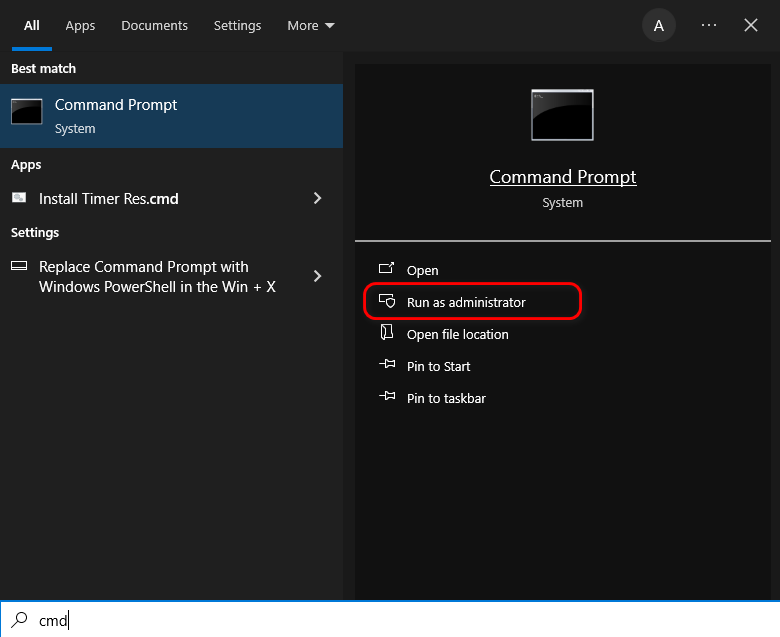Screen dimensions: 780x637
Task: Expand the Replace Command Prompt setting arrow
Action: tap(318, 276)
